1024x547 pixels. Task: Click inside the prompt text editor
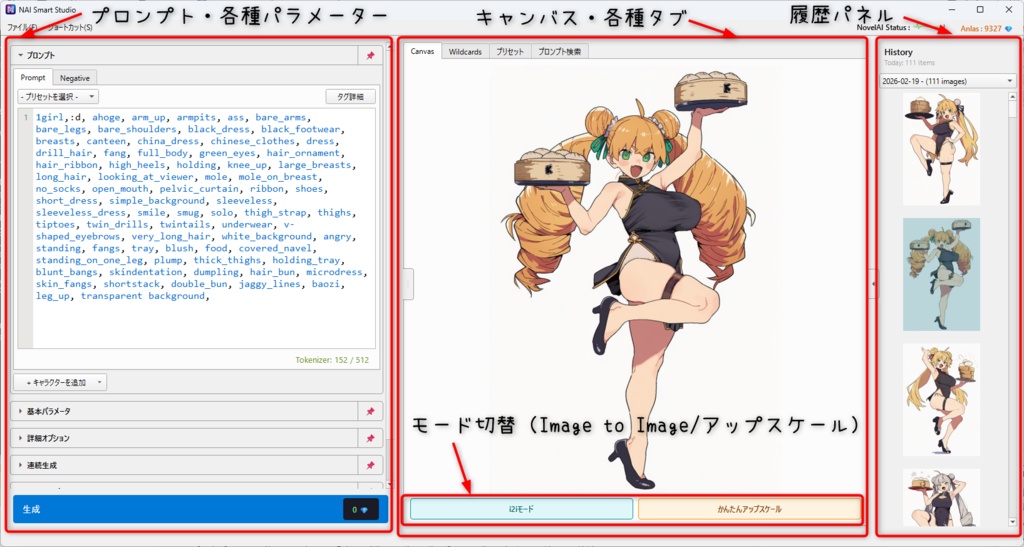coord(204,228)
